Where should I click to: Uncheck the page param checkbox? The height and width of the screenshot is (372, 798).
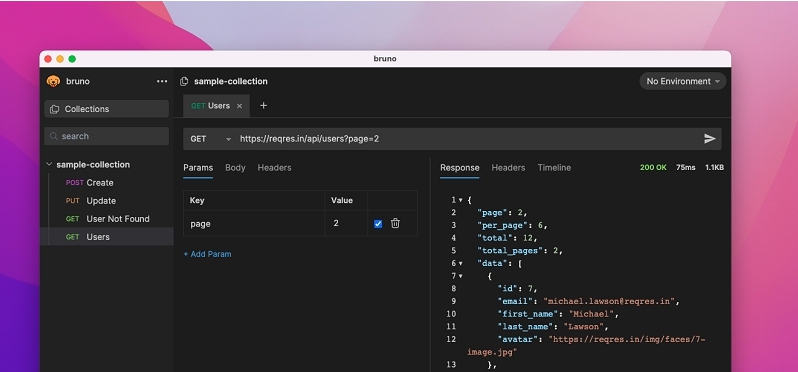click(x=378, y=223)
